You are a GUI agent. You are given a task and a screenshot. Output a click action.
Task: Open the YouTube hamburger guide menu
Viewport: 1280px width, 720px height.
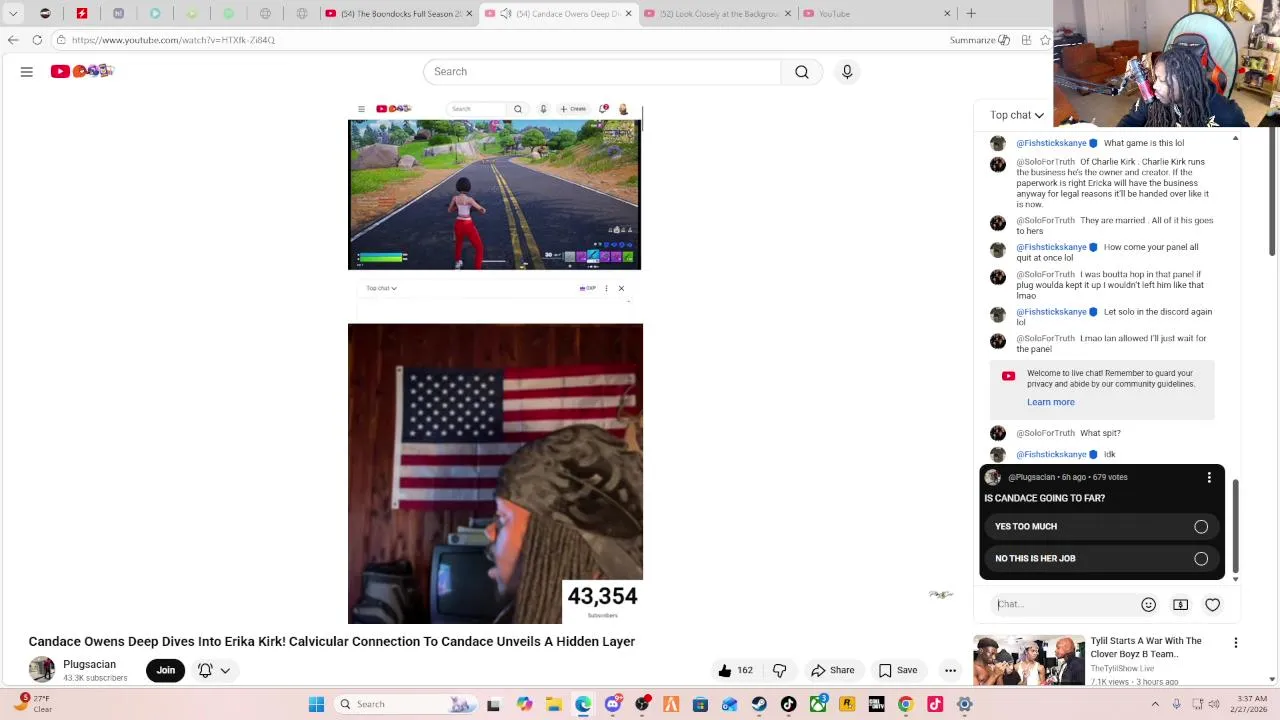tap(27, 71)
